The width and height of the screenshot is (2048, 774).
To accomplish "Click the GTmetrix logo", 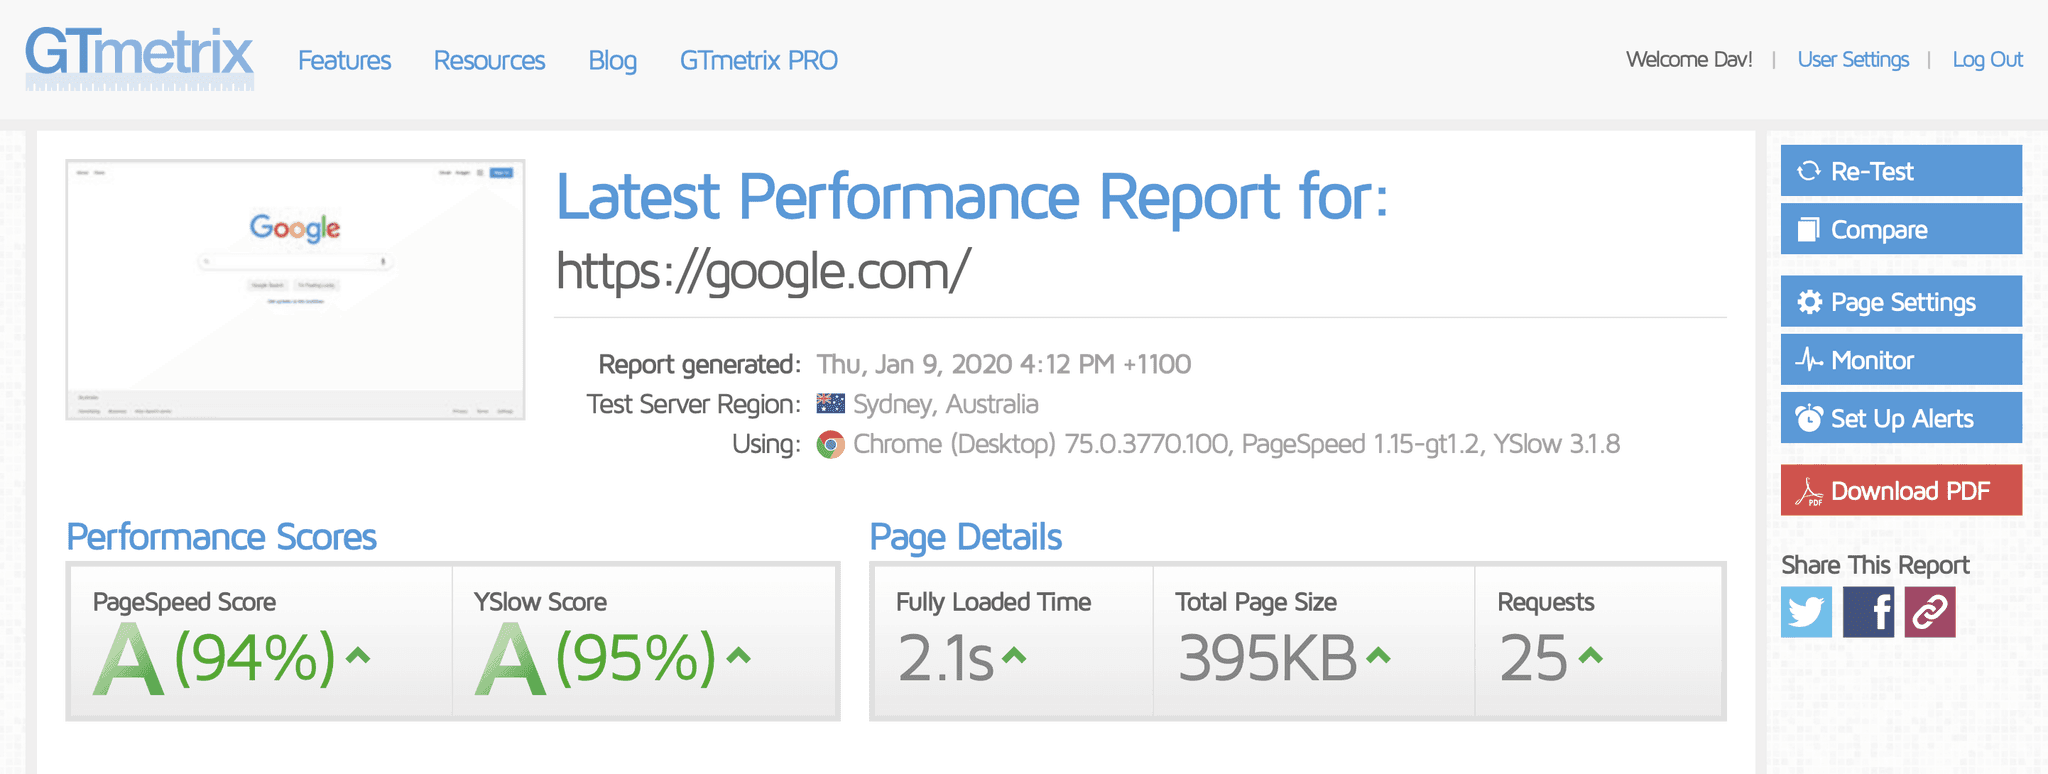I will click(140, 55).
